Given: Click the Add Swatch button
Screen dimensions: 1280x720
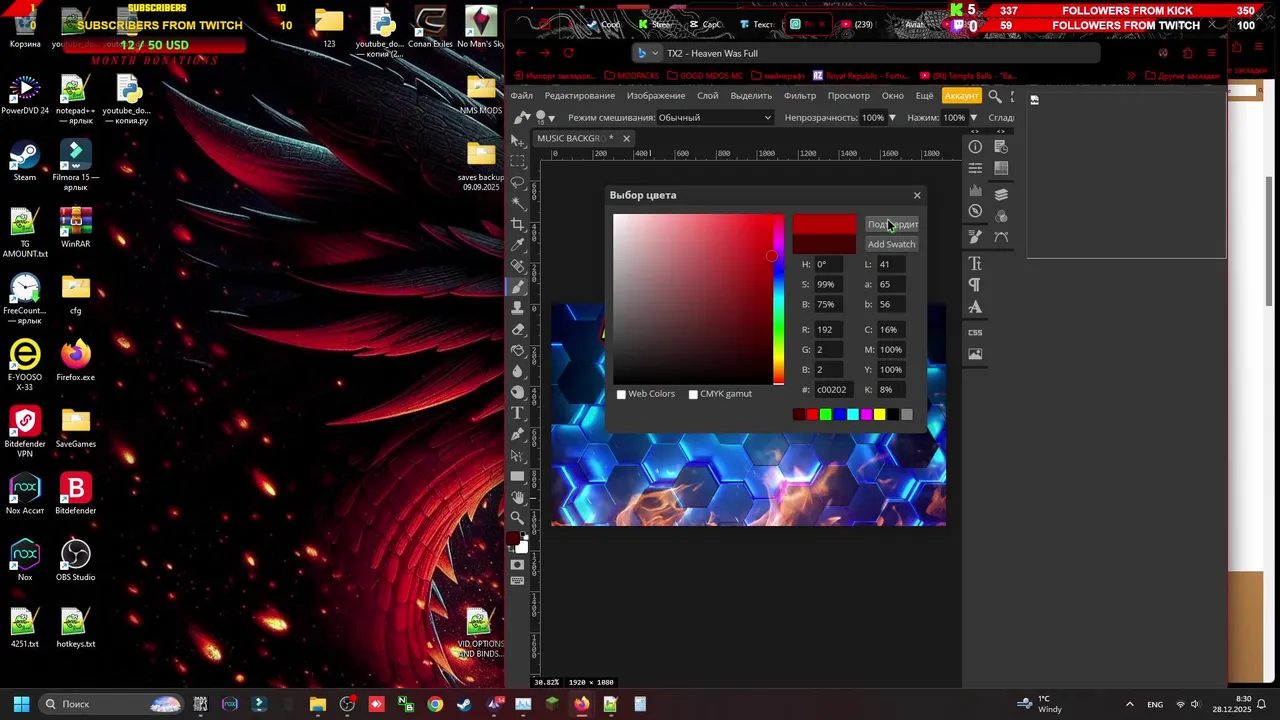Looking at the screenshot, I should click(x=891, y=244).
